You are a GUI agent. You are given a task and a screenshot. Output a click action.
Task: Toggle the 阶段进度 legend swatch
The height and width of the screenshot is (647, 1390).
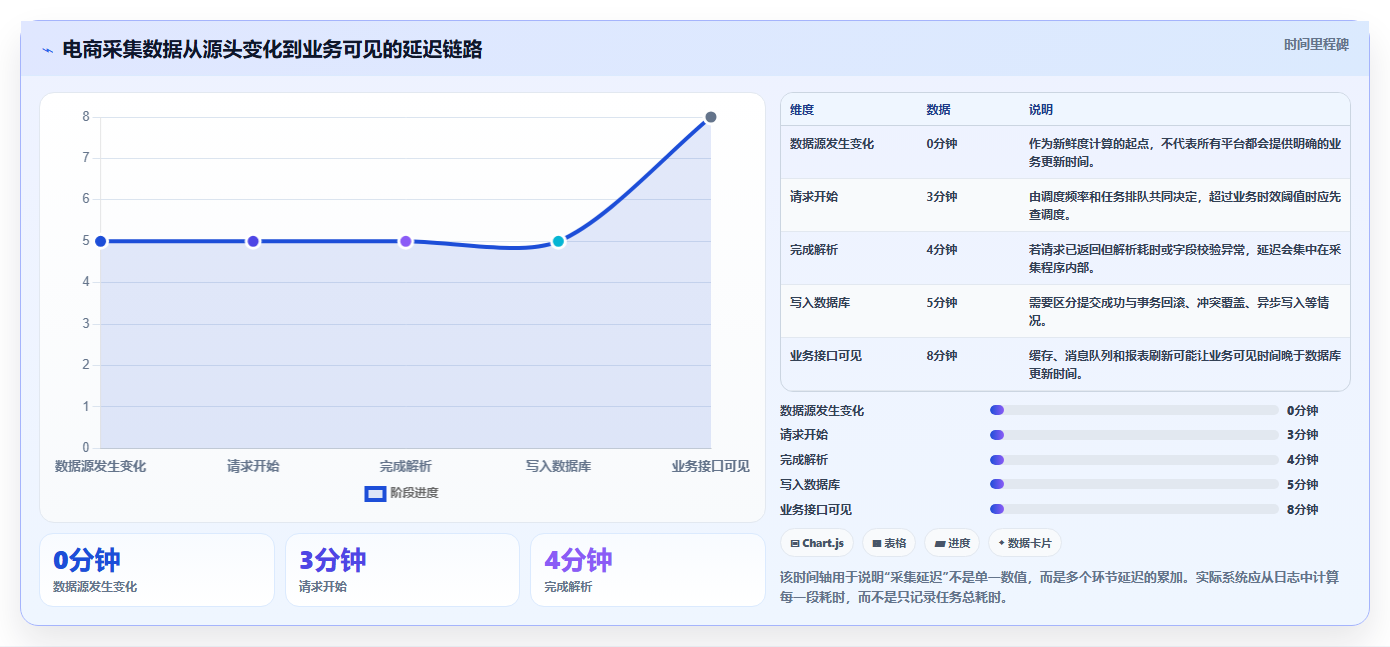(x=375, y=493)
